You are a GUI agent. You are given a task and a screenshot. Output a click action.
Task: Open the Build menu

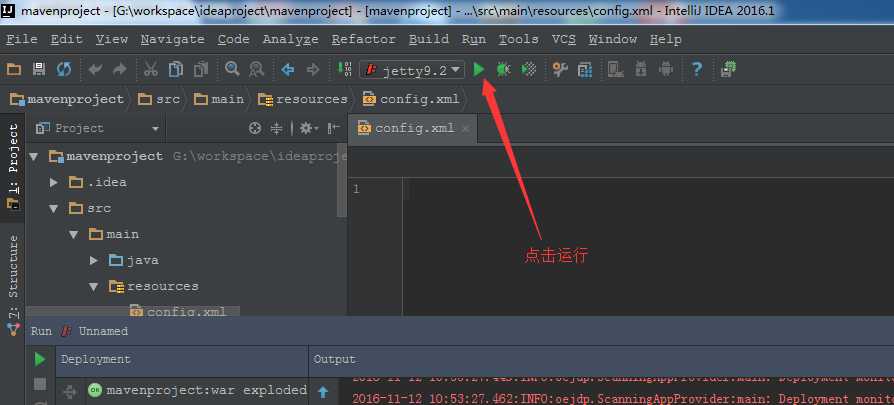428,39
